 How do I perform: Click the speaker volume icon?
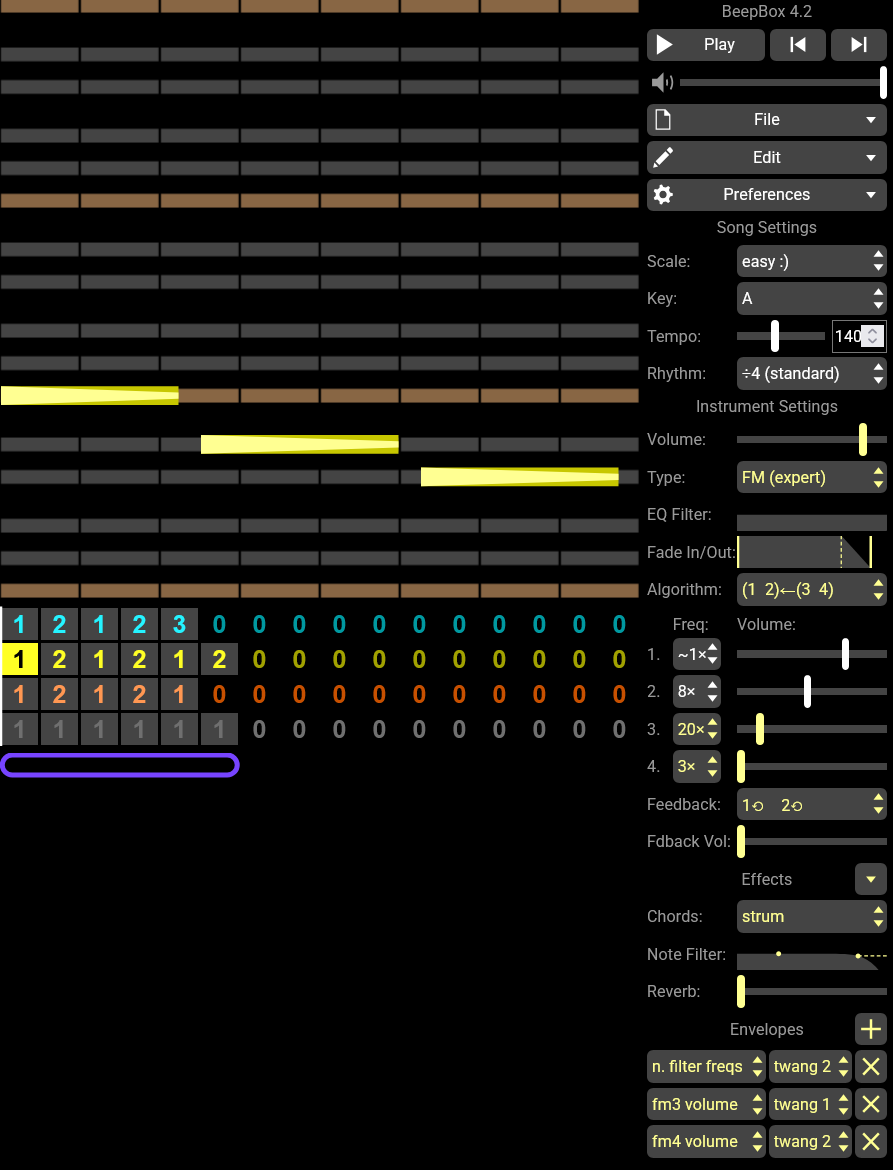662,82
